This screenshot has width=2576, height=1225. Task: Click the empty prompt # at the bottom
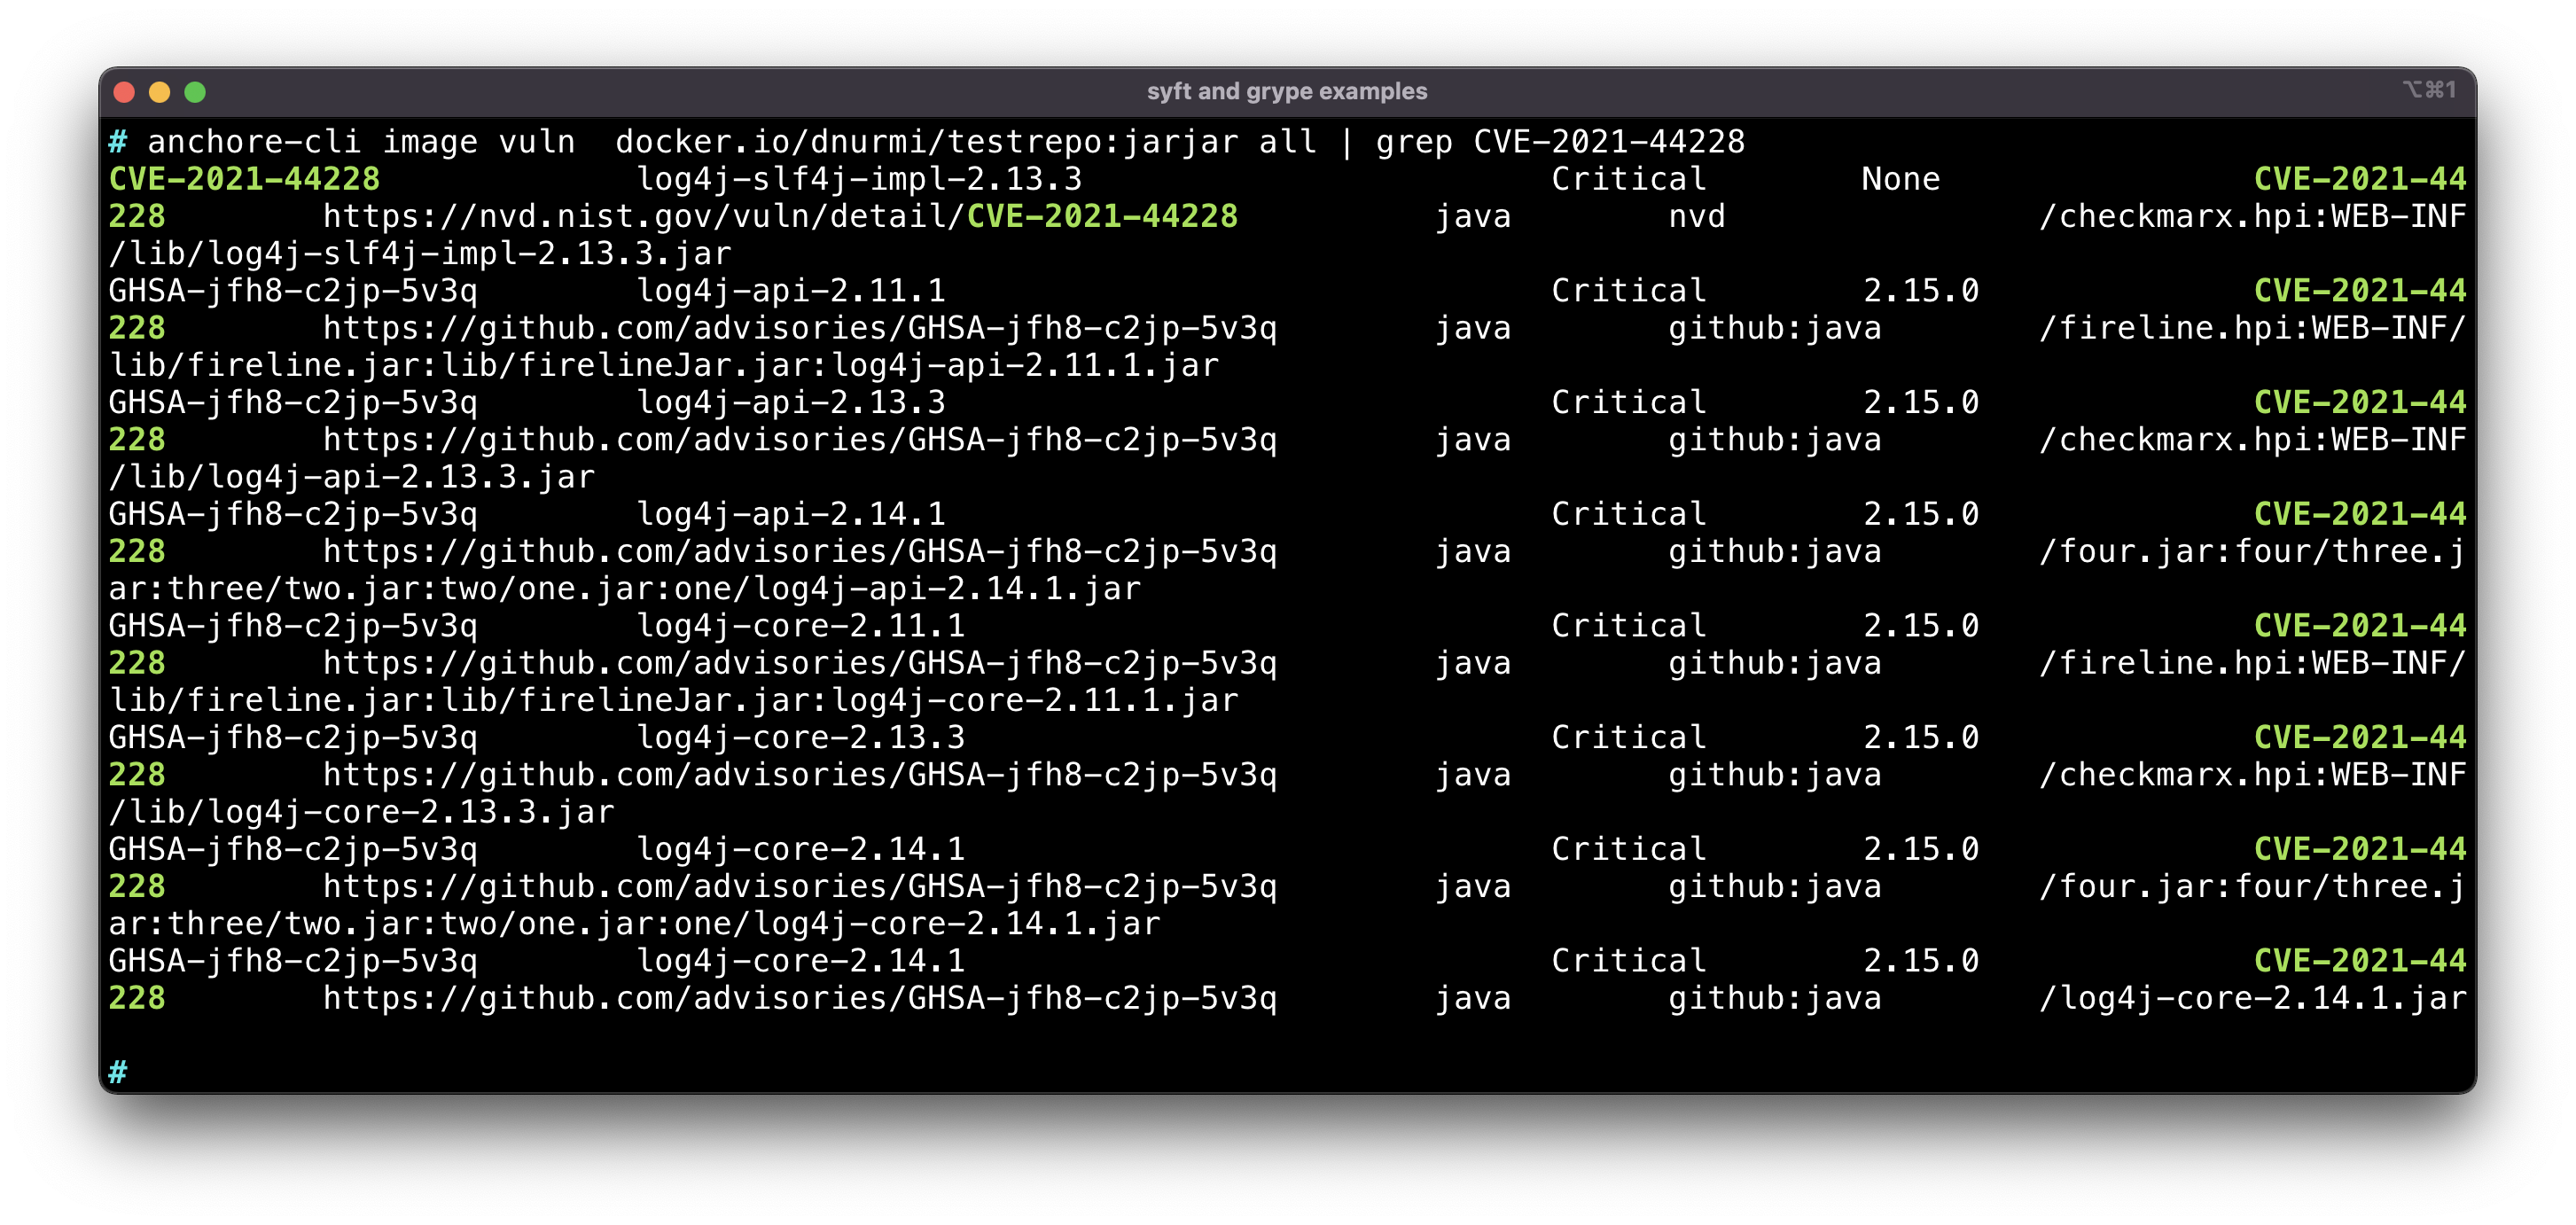[x=118, y=1072]
